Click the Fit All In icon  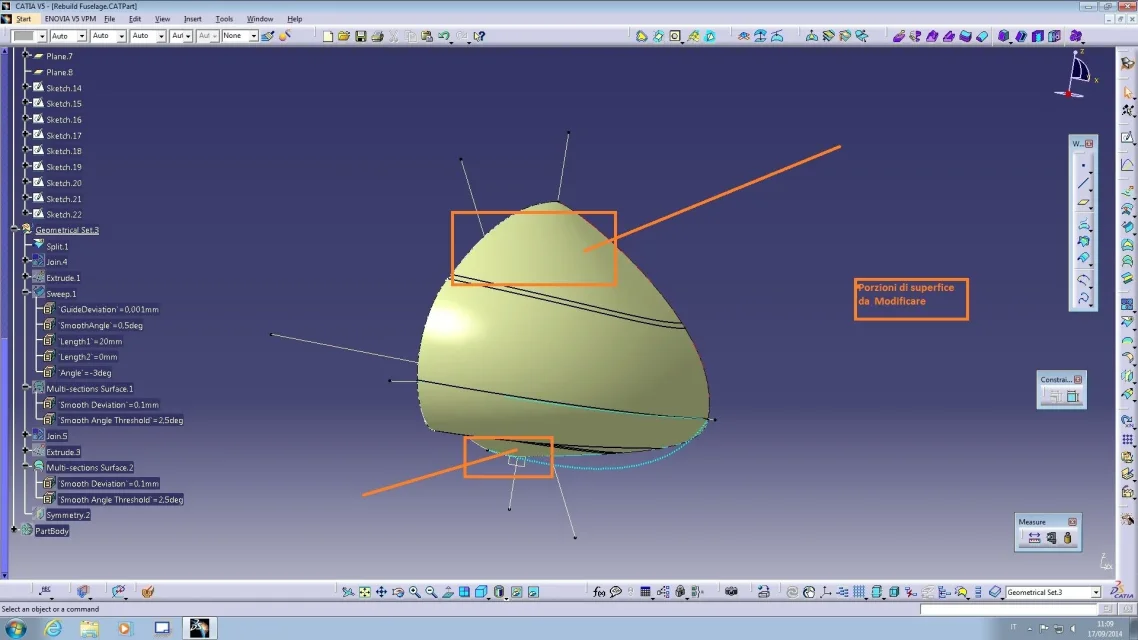pyautogui.click(x=365, y=592)
